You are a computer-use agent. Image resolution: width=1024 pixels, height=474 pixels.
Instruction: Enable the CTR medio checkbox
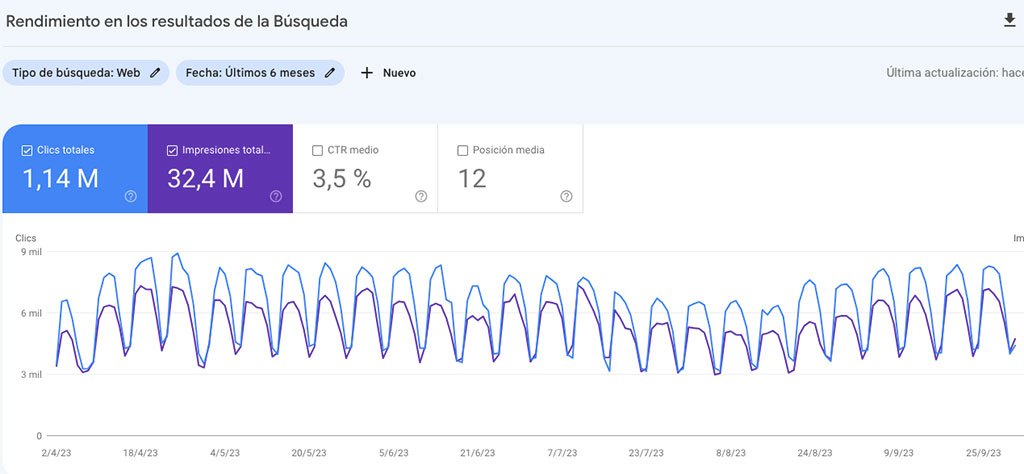coord(318,151)
